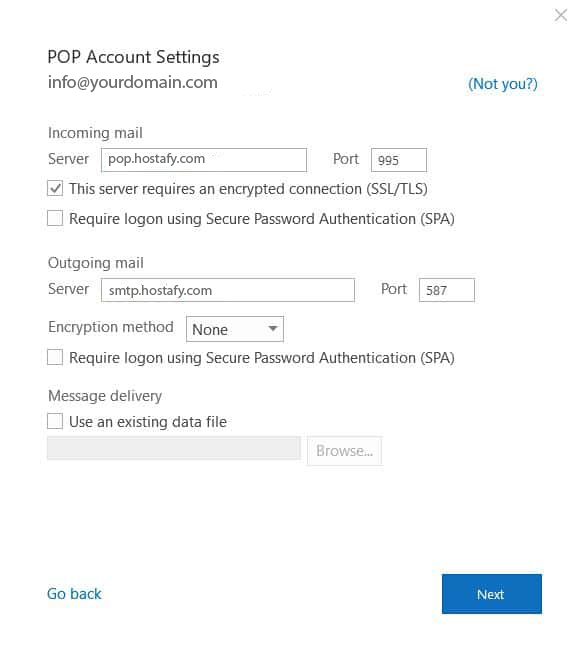The height and width of the screenshot is (659, 588).
Task: Enable SPA logon for outgoing mail
Action: tap(55, 357)
